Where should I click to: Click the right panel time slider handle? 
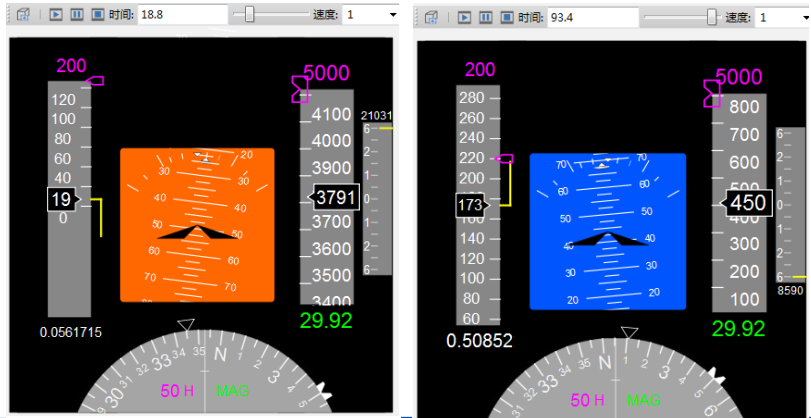(712, 18)
